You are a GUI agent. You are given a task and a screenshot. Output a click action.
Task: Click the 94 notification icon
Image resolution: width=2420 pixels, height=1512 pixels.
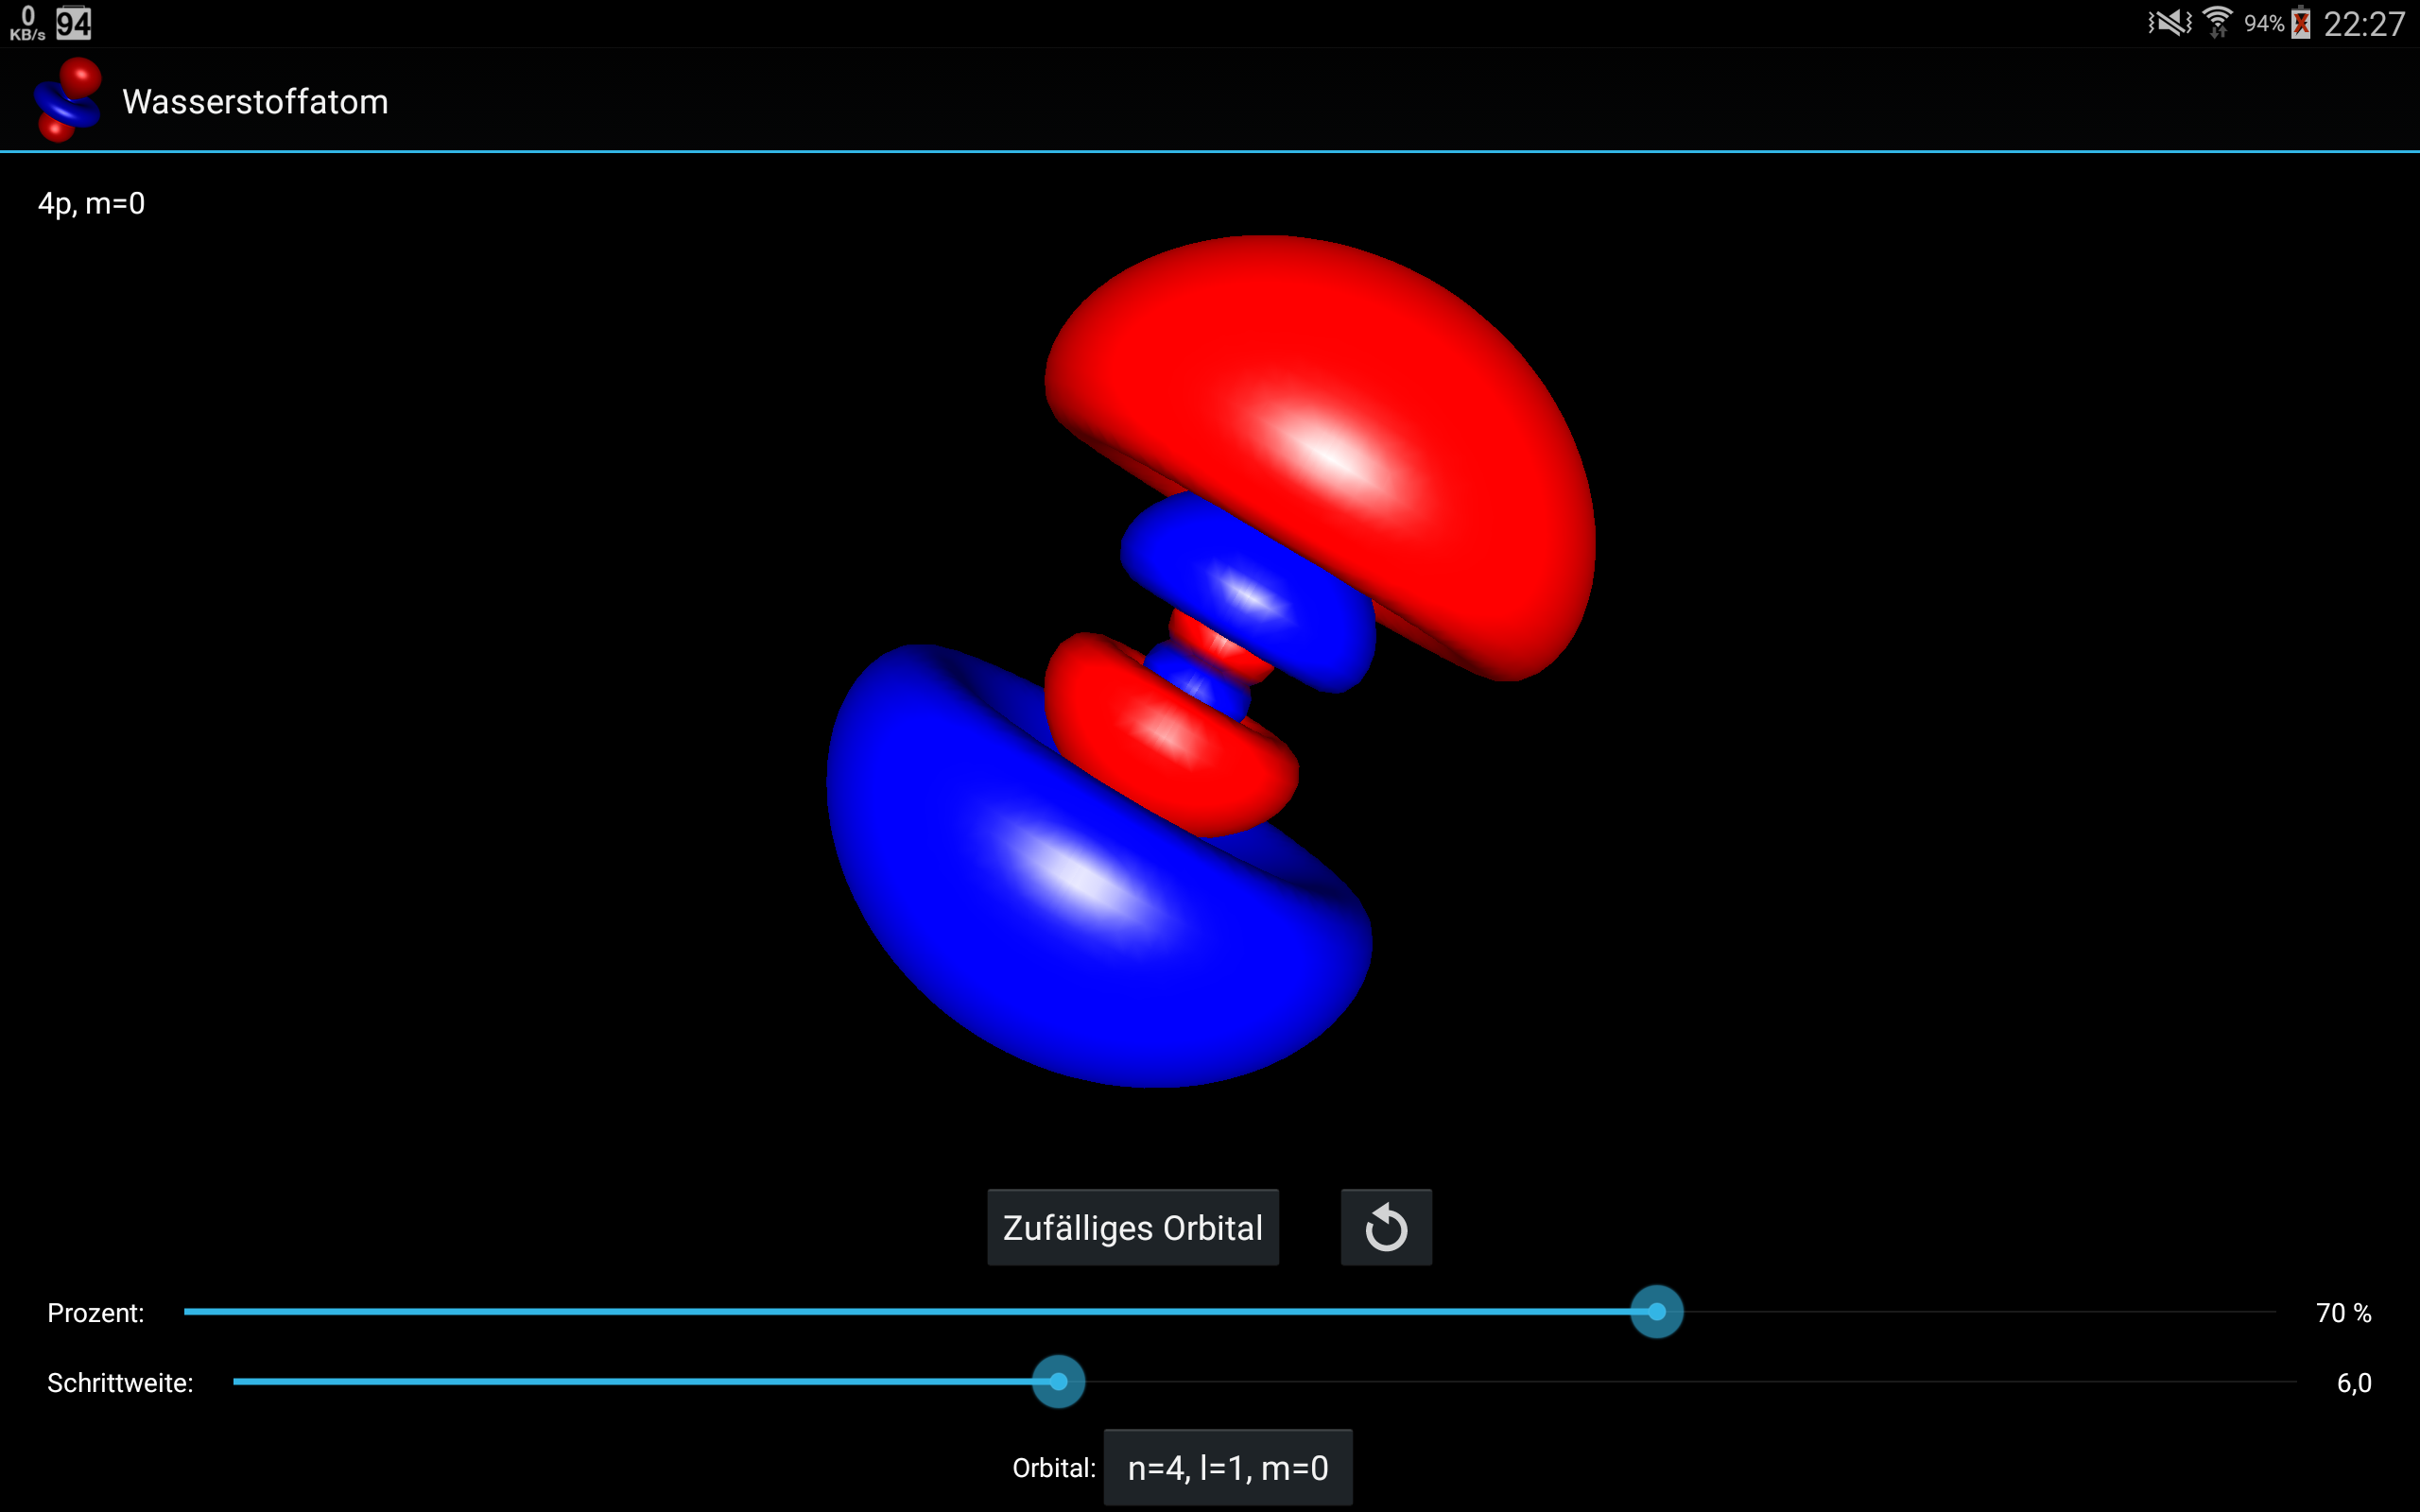click(x=73, y=23)
